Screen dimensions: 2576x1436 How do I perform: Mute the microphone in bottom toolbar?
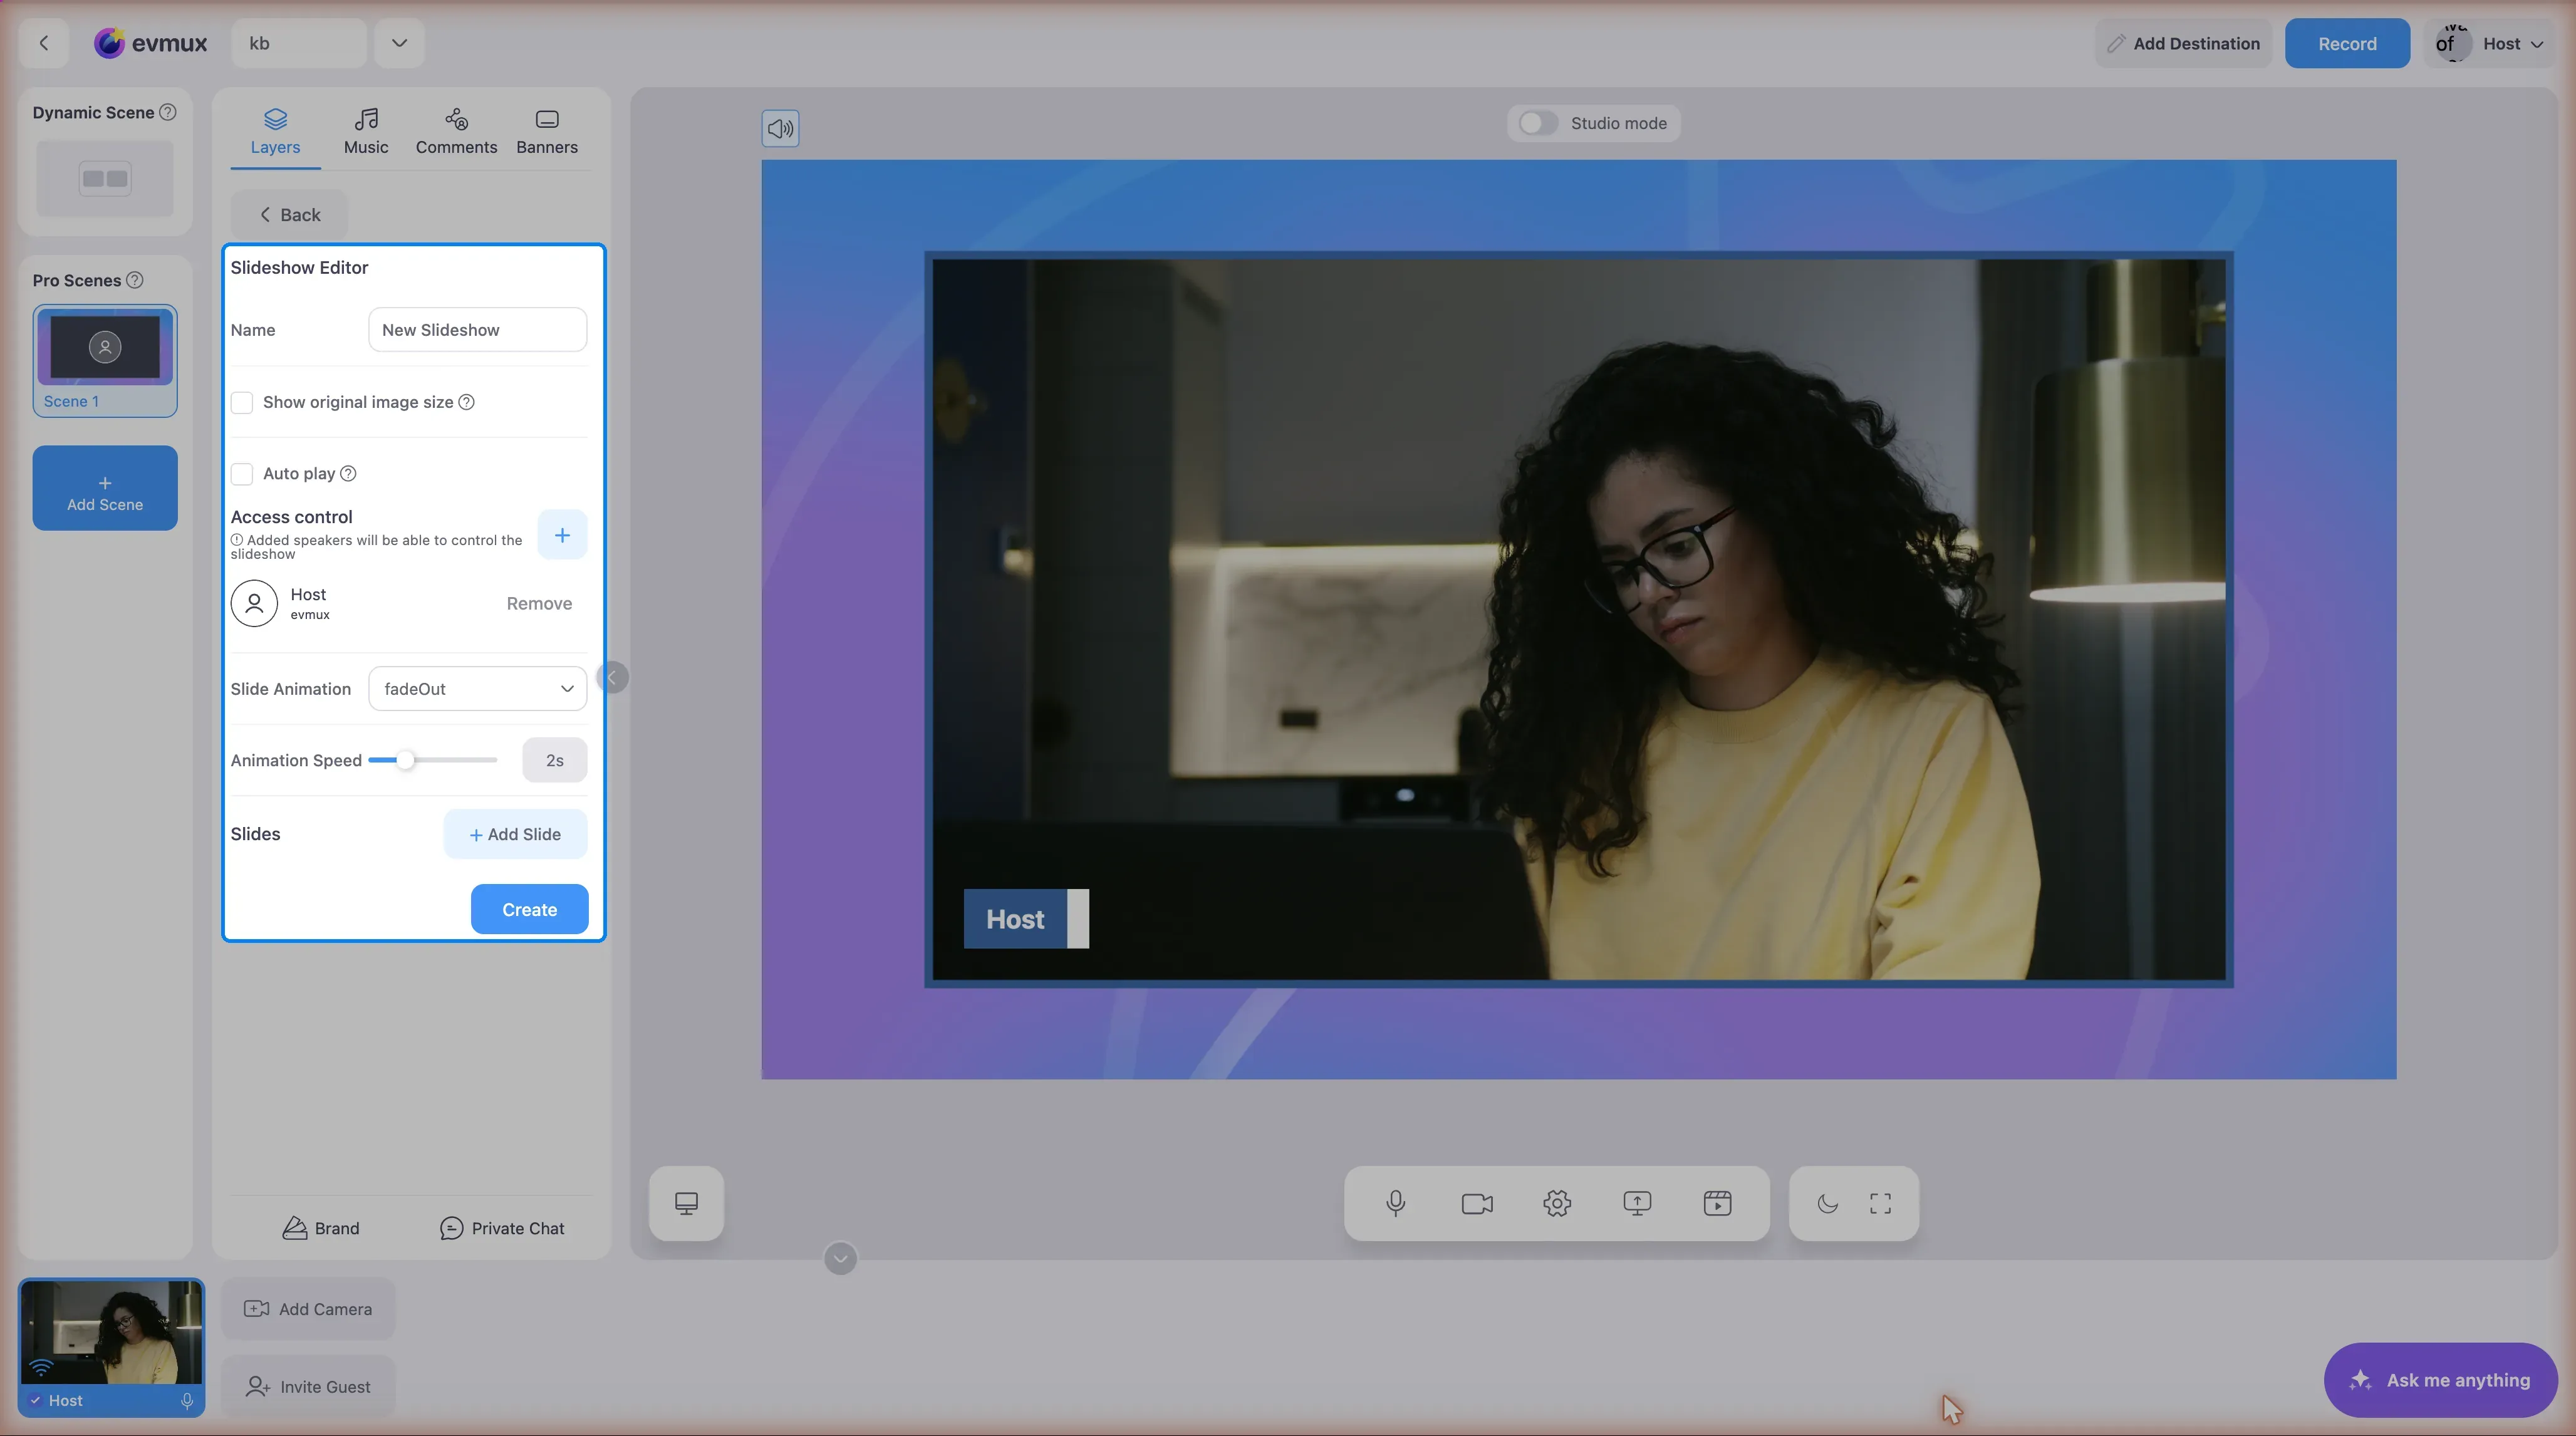pyautogui.click(x=1396, y=1203)
